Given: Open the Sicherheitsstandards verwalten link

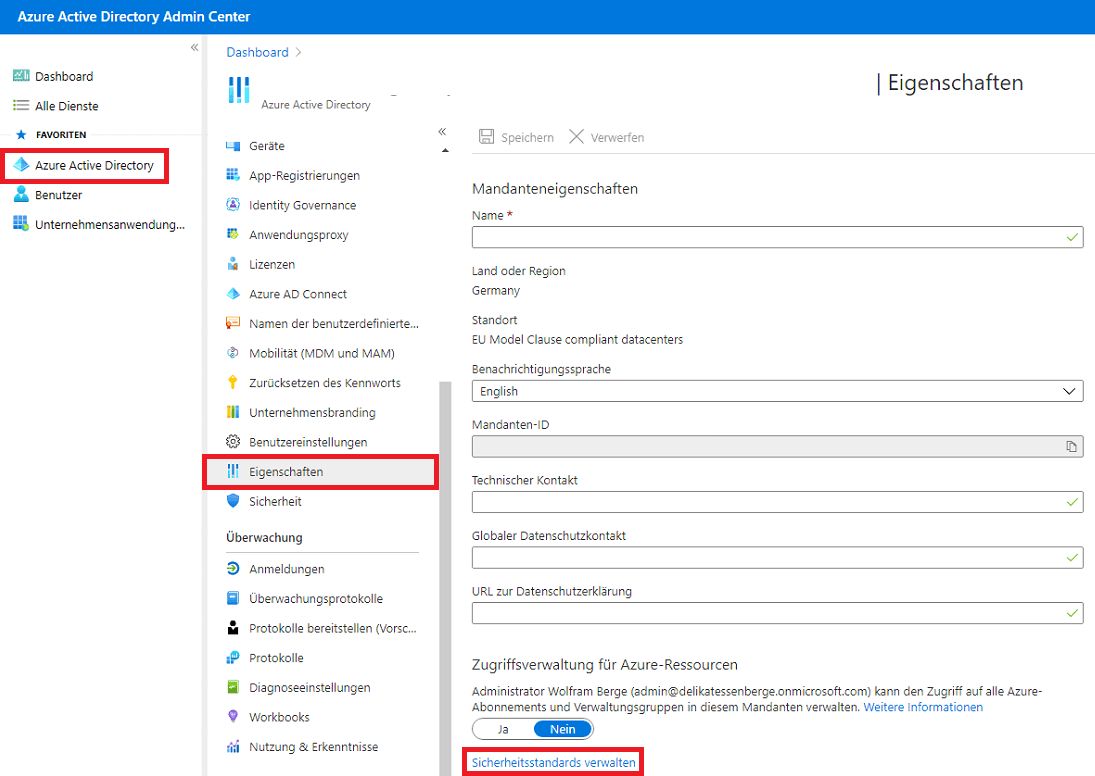Looking at the screenshot, I should 553,762.
